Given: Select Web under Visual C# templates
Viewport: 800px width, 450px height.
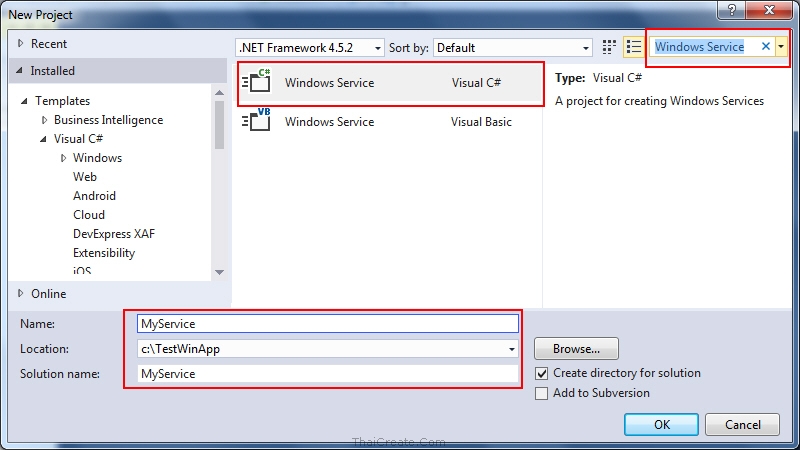Looking at the screenshot, I should click(85, 177).
